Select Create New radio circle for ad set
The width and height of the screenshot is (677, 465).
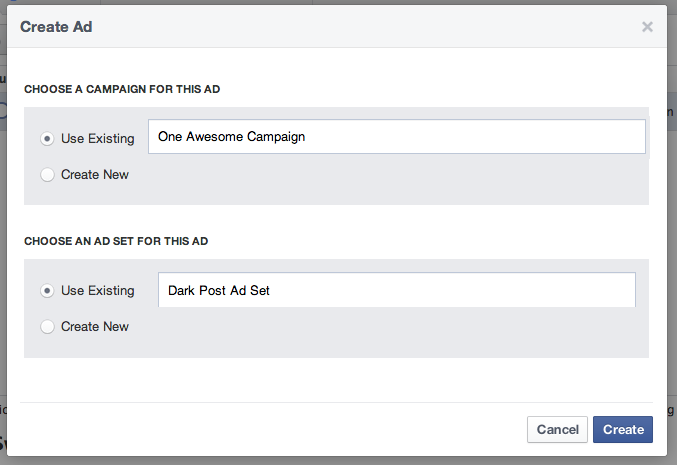point(47,327)
